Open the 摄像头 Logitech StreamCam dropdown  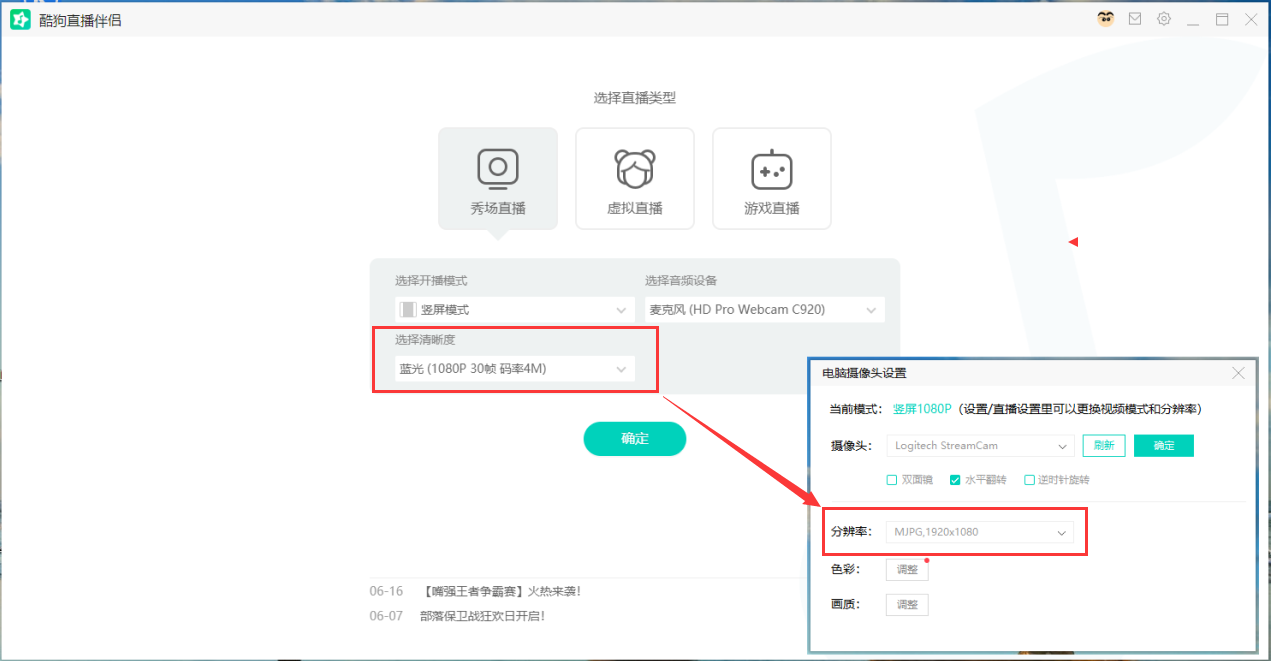980,445
